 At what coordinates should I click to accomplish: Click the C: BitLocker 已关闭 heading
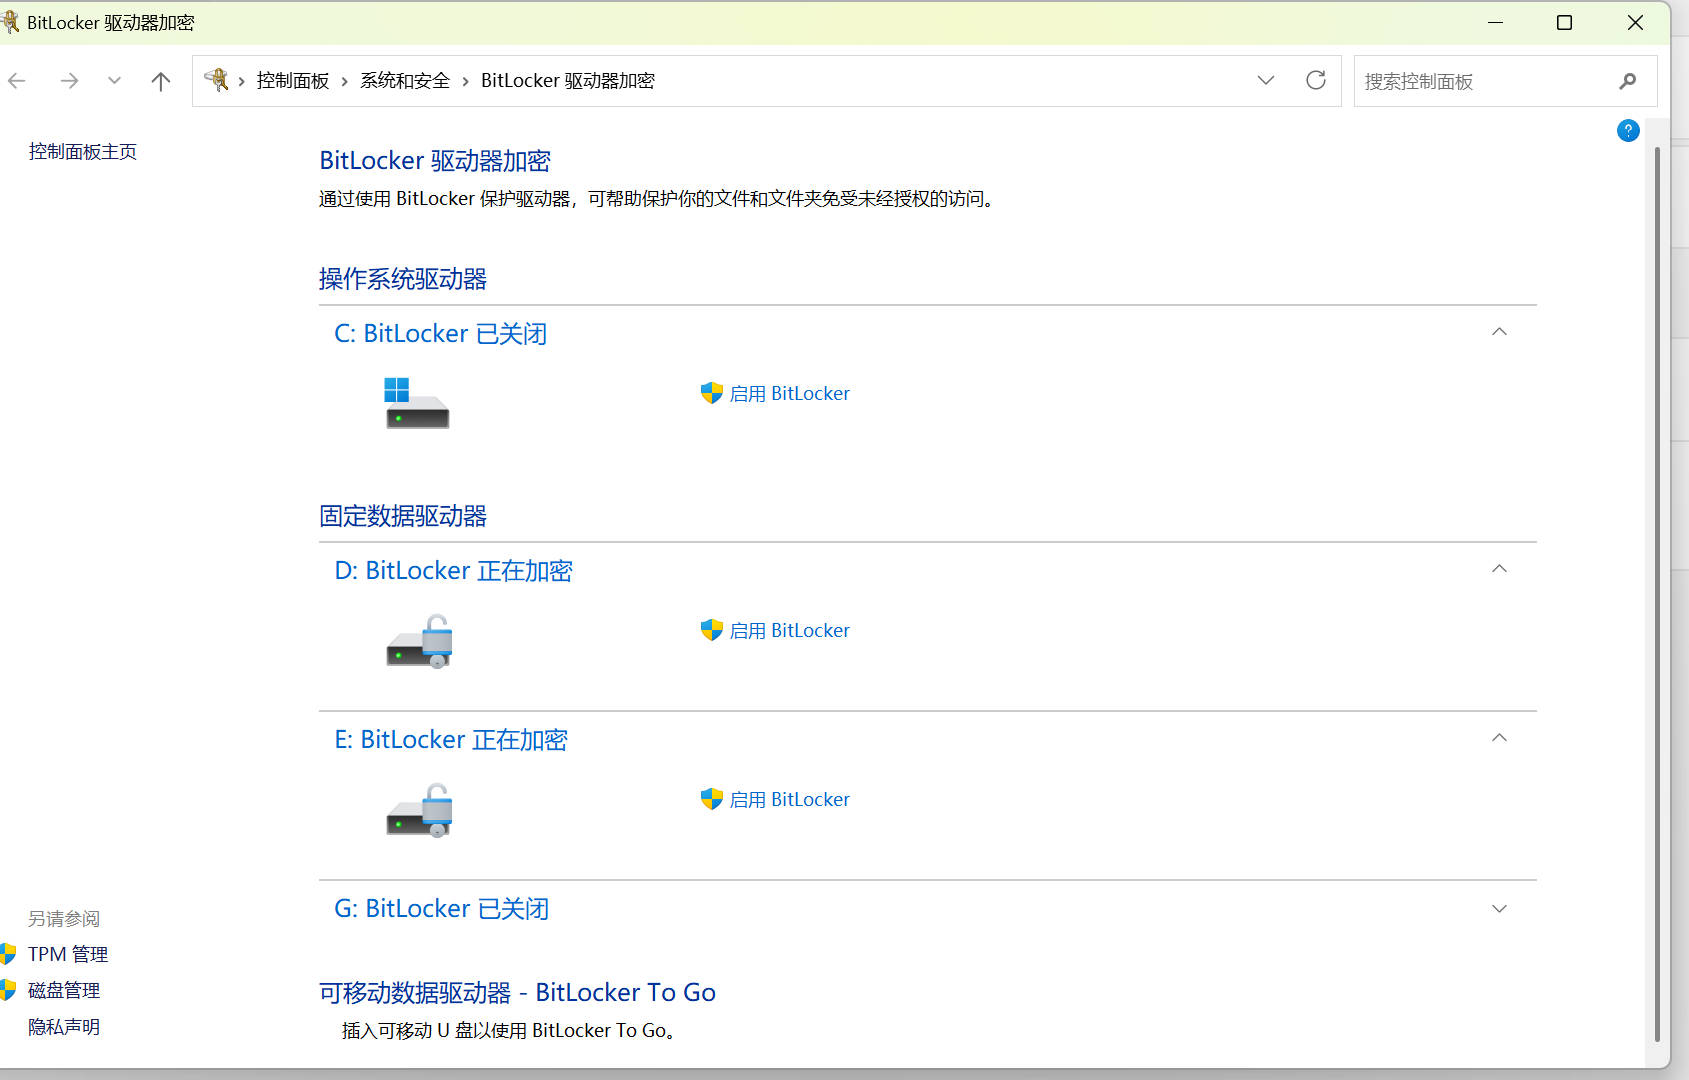click(x=441, y=334)
